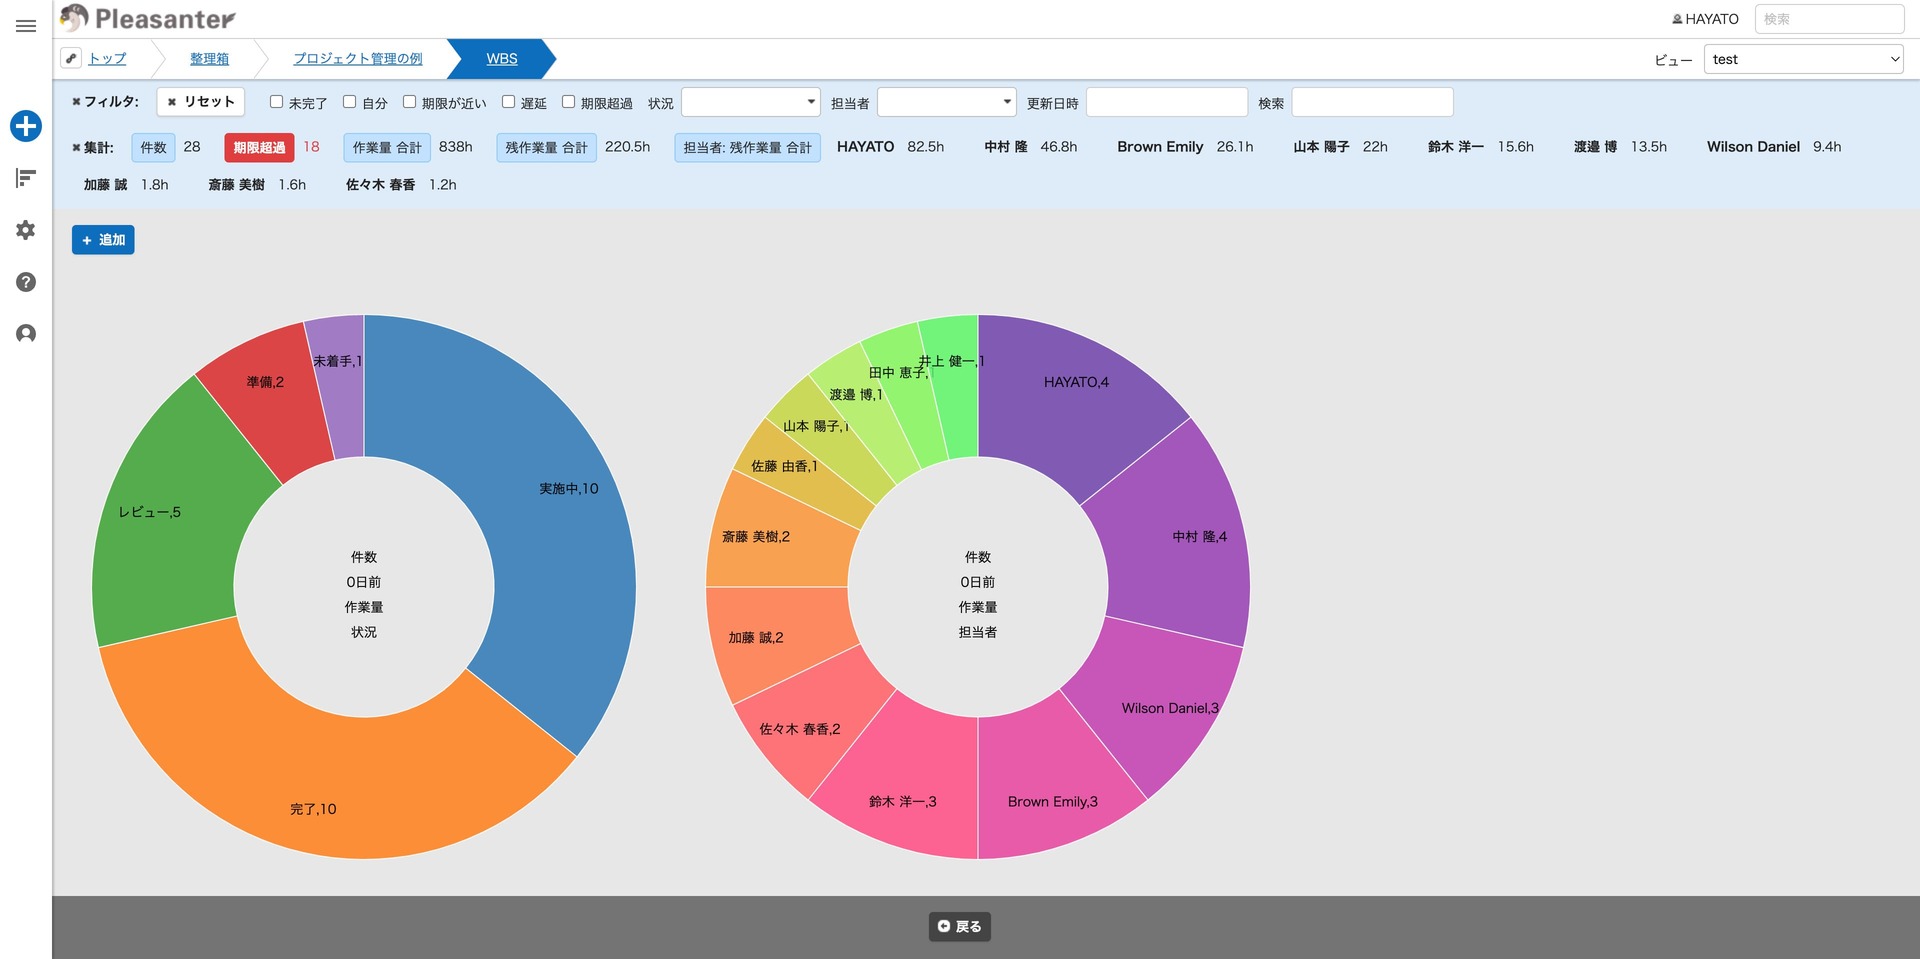Click the Pleasanter logo

[148, 18]
